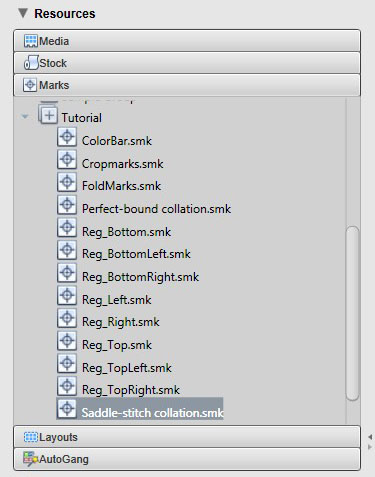The width and height of the screenshot is (375, 477).
Task: Click the Reg_BottomRight.smk mark icon
Action: [x=67, y=273]
